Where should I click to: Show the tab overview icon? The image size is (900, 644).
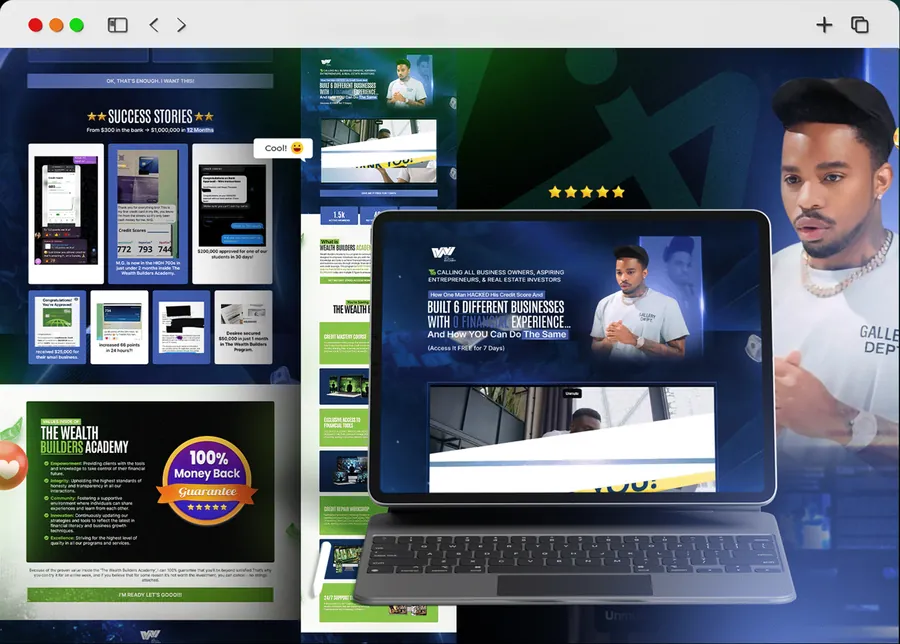tap(859, 25)
